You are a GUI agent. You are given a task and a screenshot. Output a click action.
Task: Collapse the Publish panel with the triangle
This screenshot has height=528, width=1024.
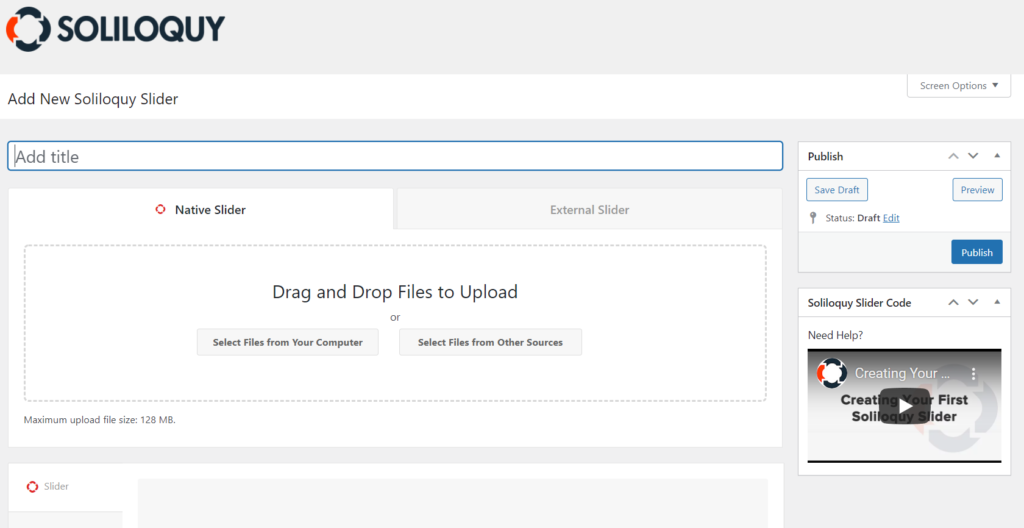point(997,156)
